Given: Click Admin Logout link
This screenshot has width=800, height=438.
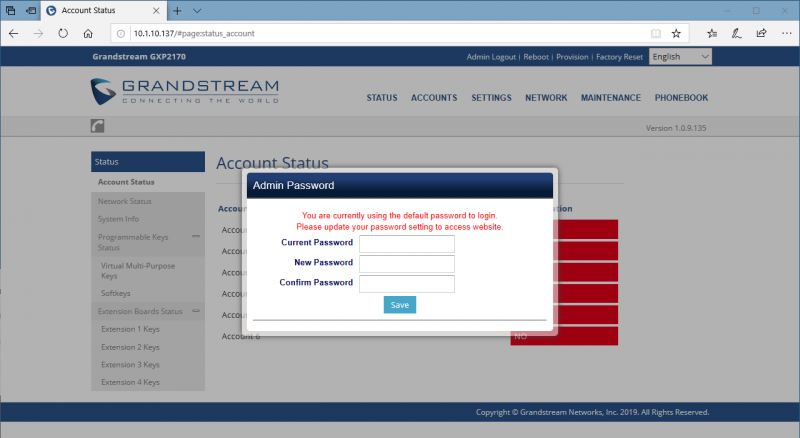Looking at the screenshot, I should point(491,57).
